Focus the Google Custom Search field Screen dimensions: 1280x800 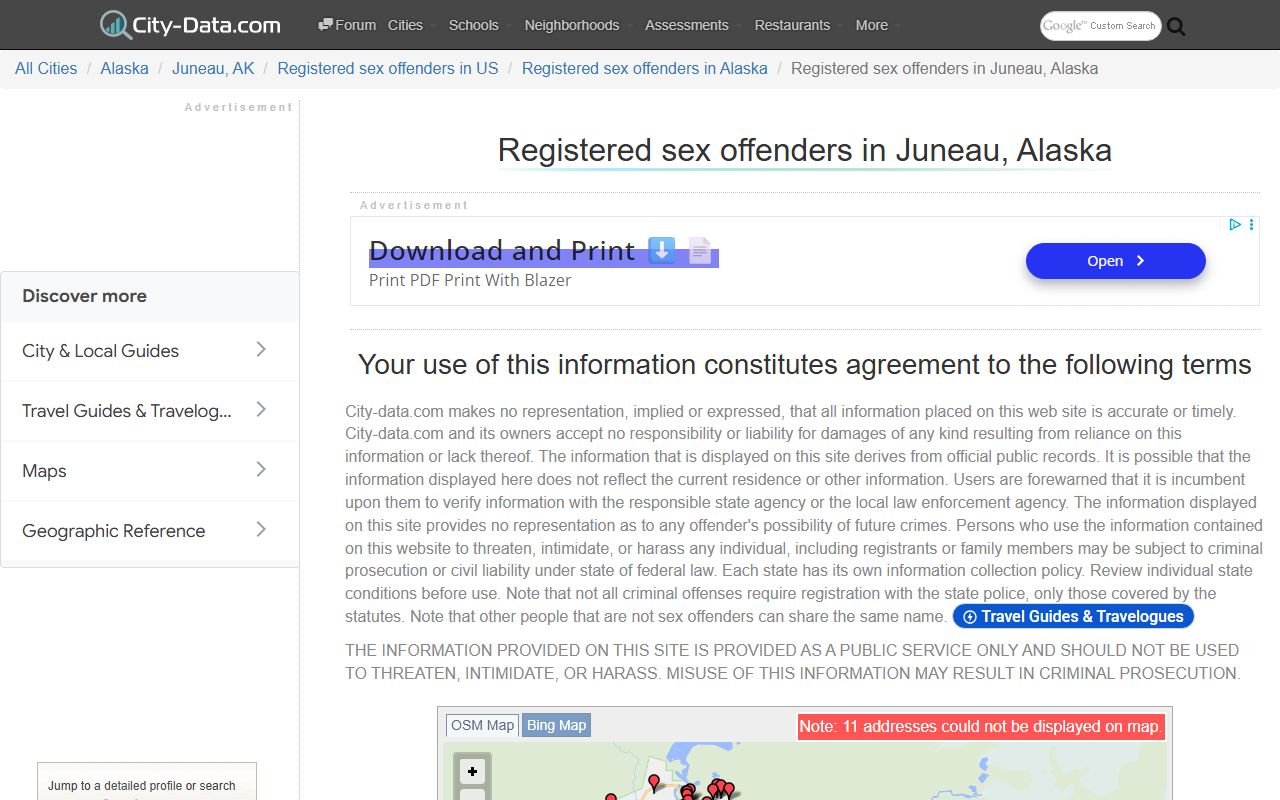coord(1101,26)
